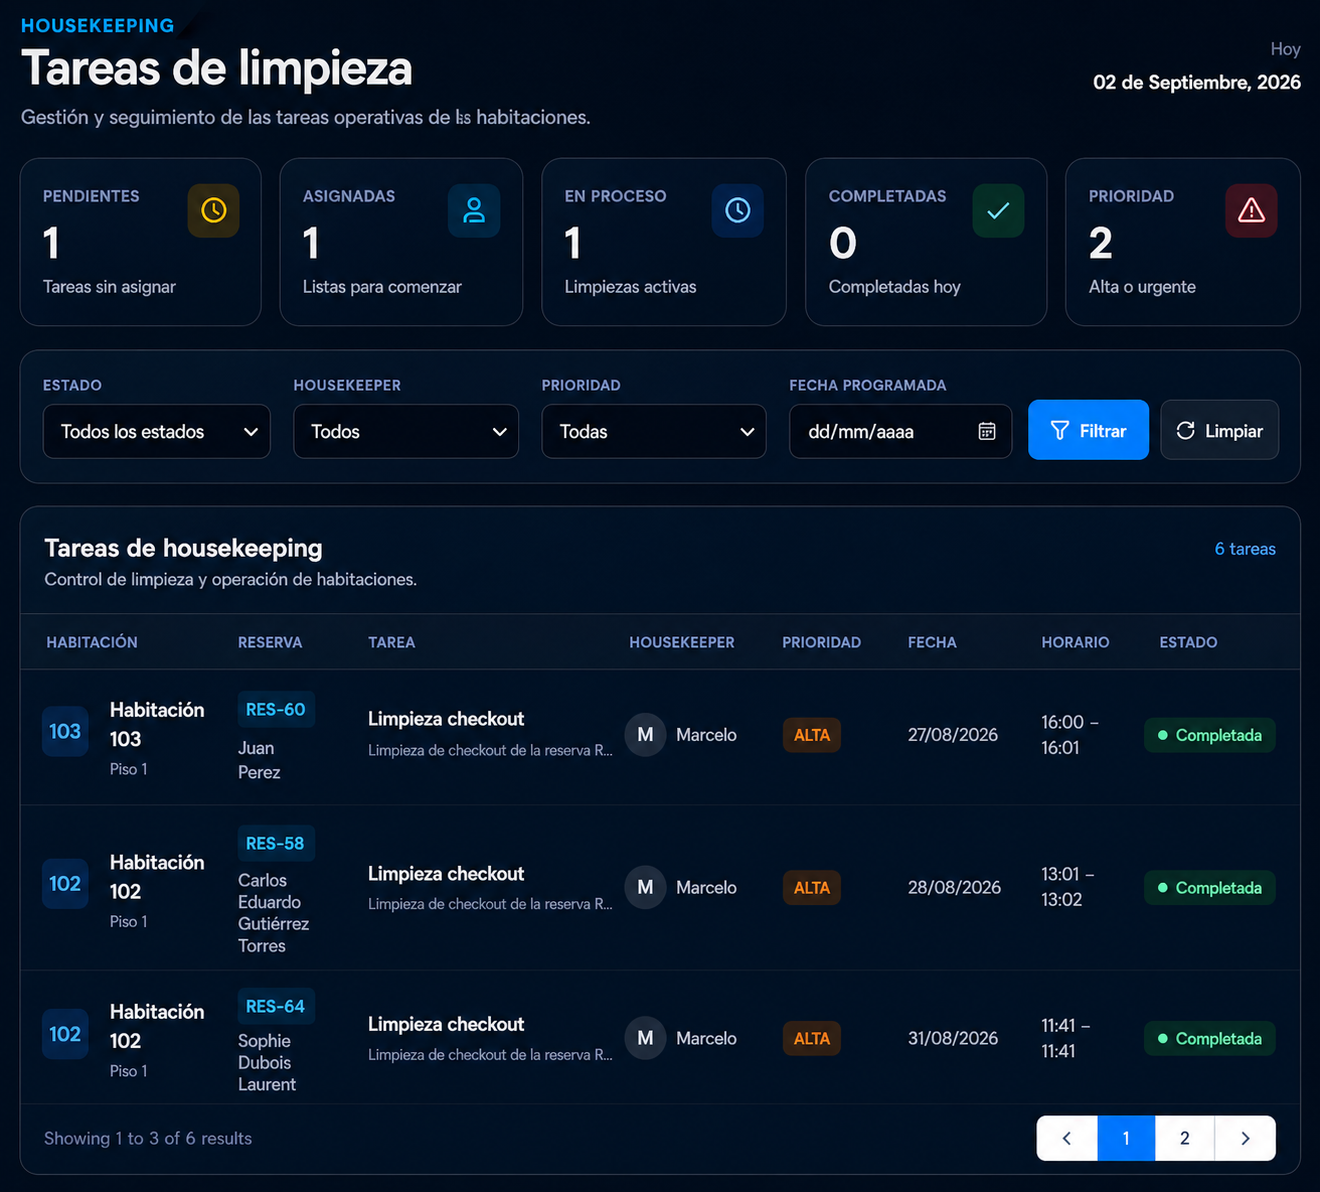1320x1192 pixels.
Task: Click the Limpiar button
Action: [x=1219, y=430]
